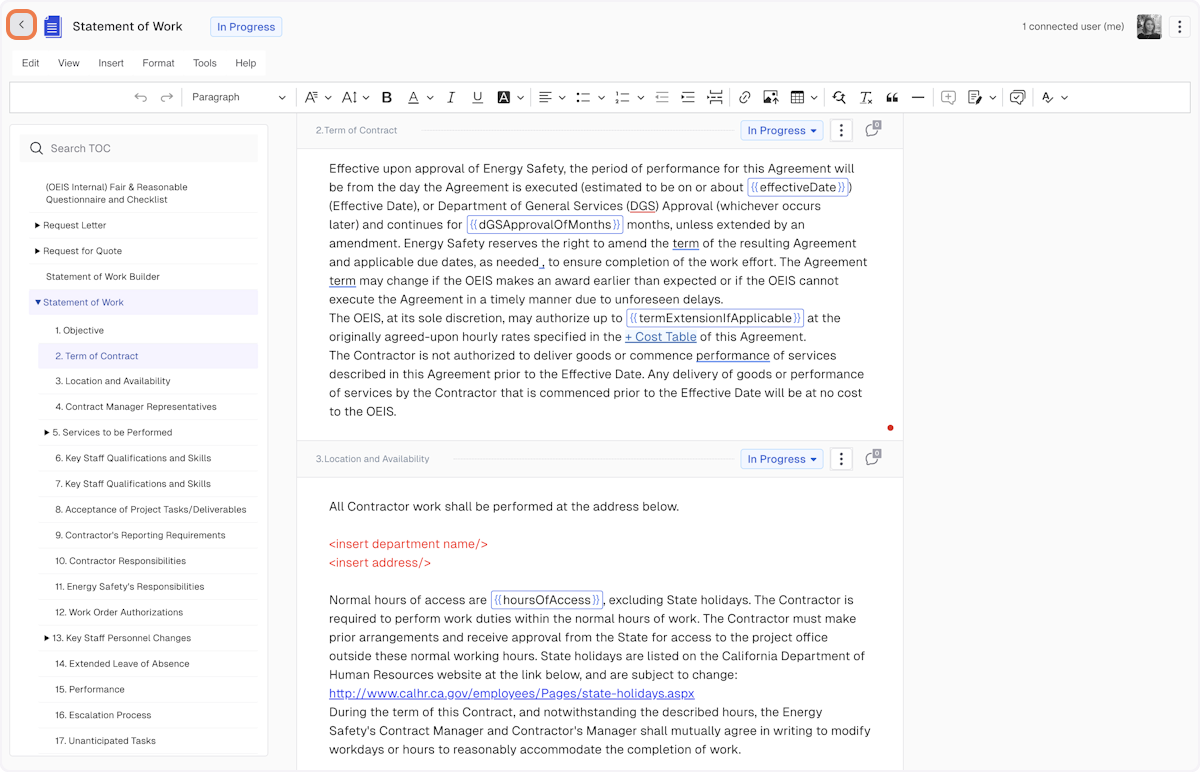1200x772 pixels.
Task: Open Term of Contract section three-dot menu
Action: [842, 130]
